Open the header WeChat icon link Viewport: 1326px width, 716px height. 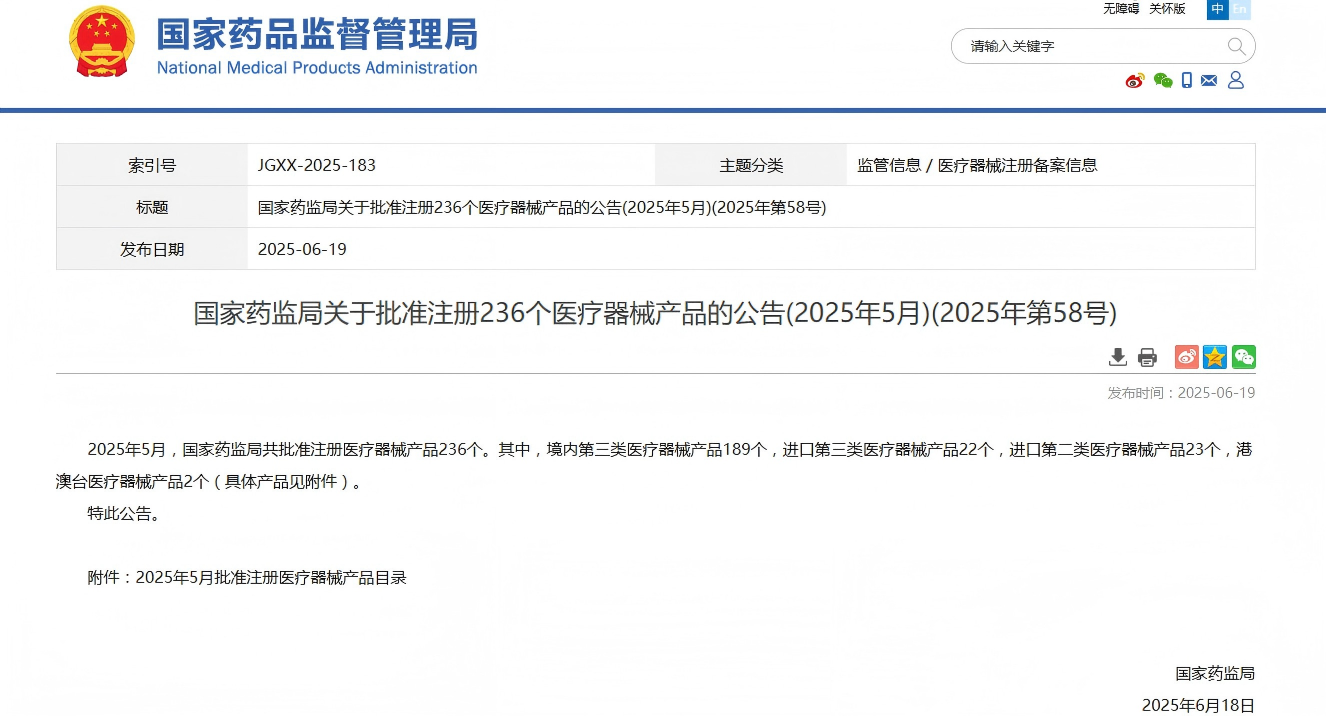pos(1162,81)
